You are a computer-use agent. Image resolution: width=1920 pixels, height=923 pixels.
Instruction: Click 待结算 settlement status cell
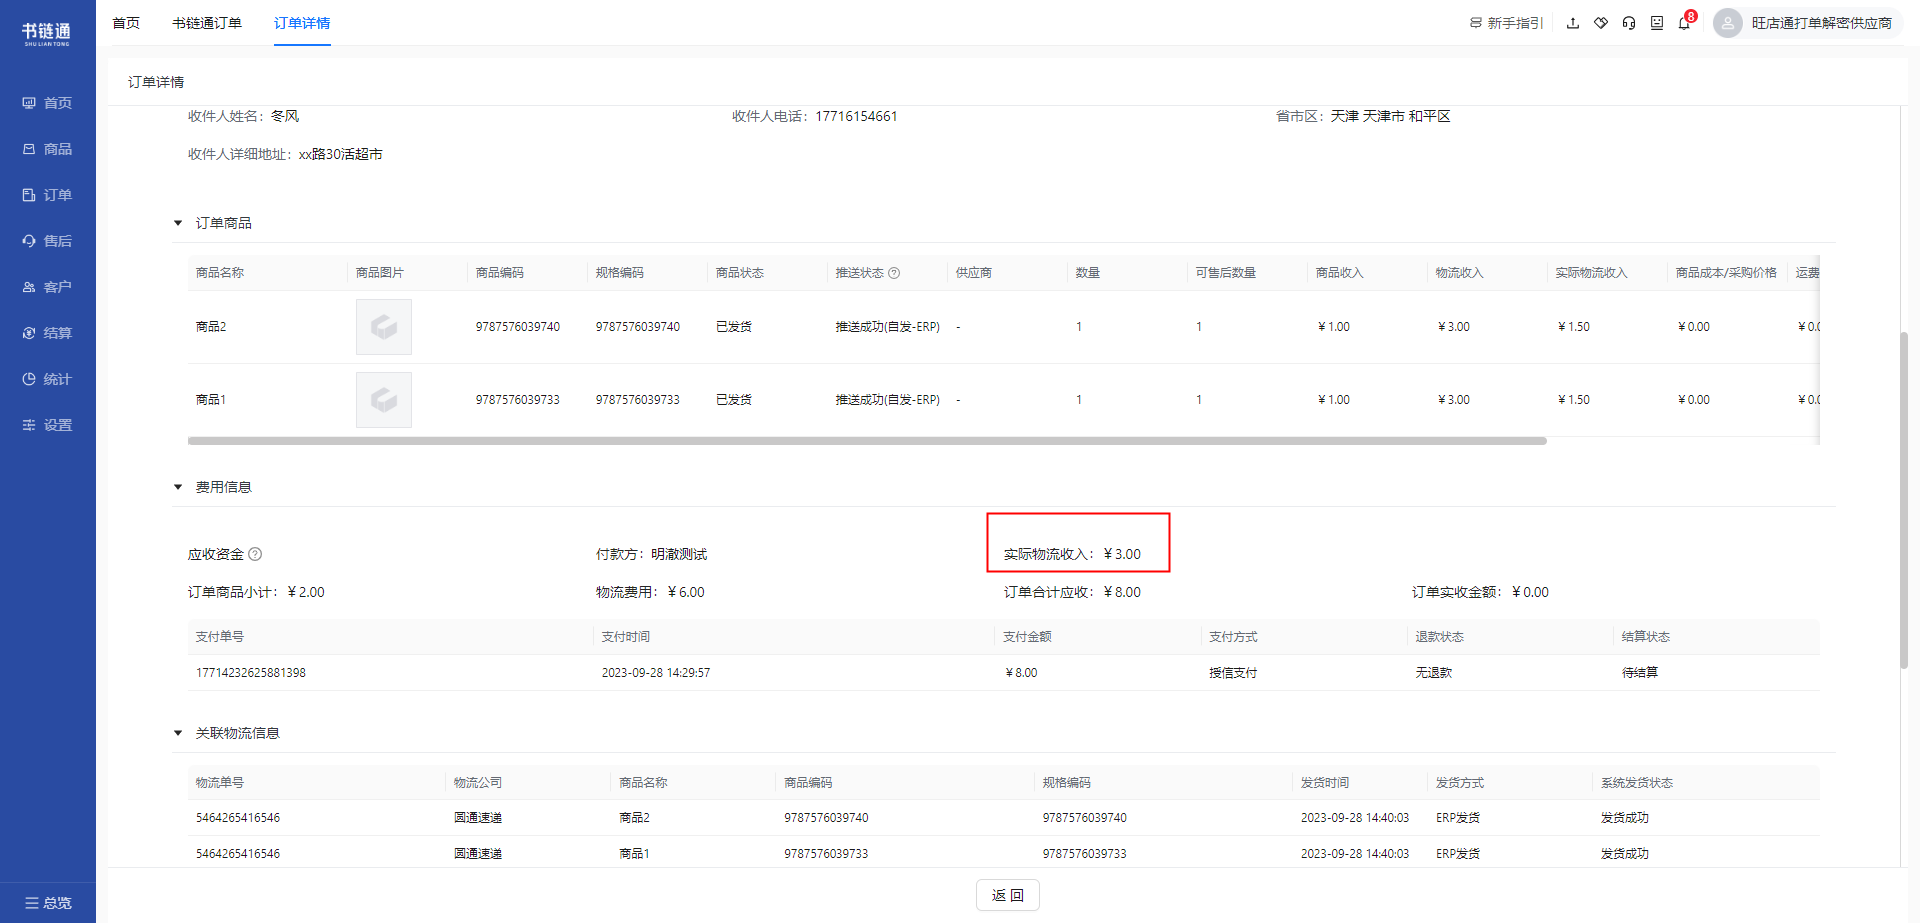coord(1640,673)
